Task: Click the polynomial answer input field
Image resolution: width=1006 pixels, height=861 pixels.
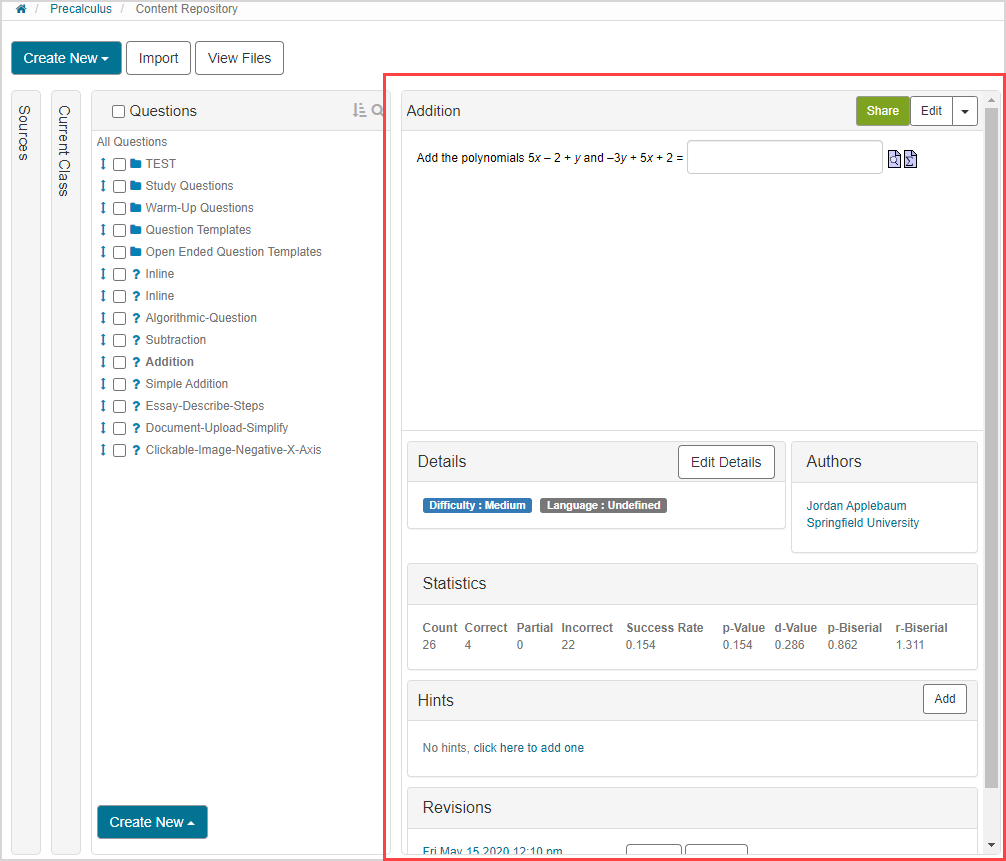Action: (x=784, y=158)
